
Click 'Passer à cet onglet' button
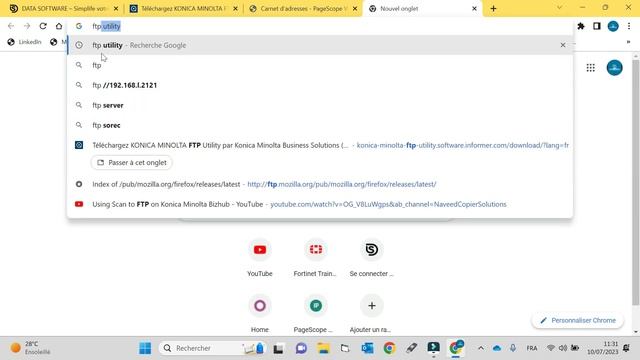[x=132, y=162]
